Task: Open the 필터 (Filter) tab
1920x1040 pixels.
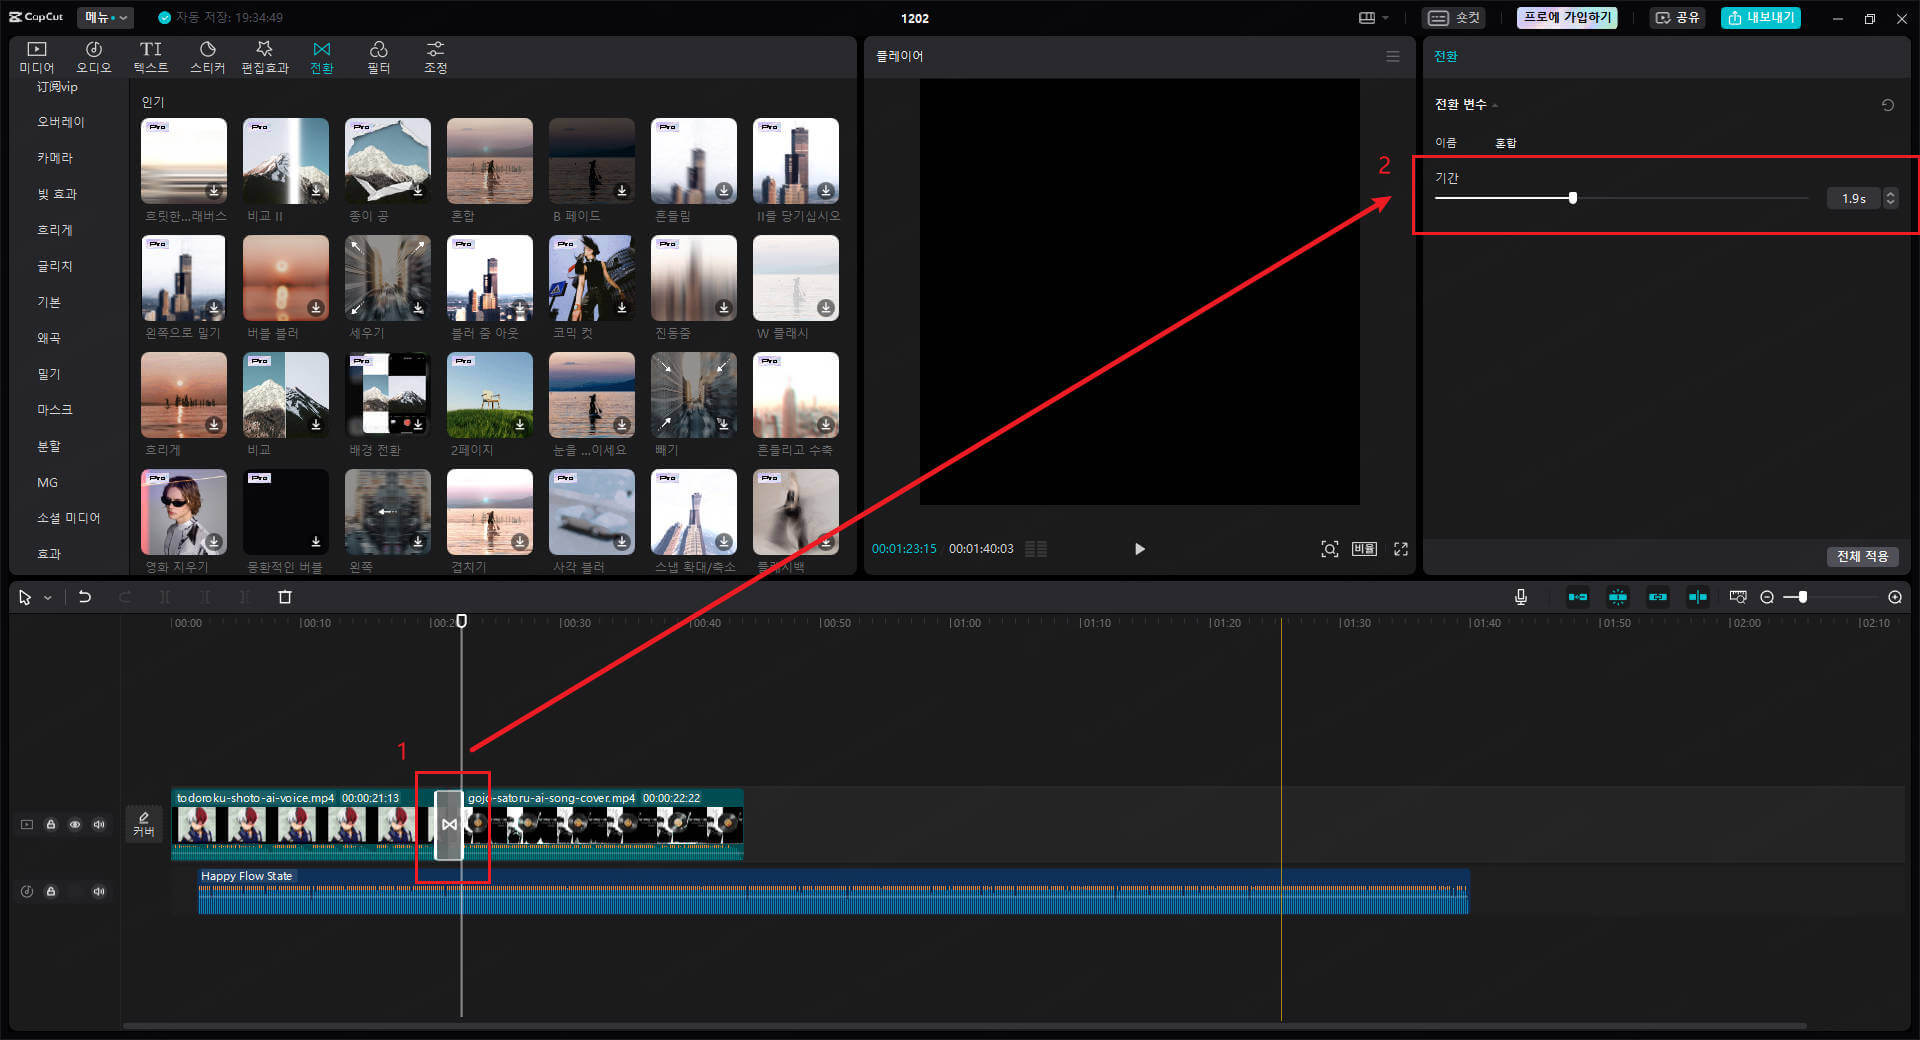Action: 379,57
